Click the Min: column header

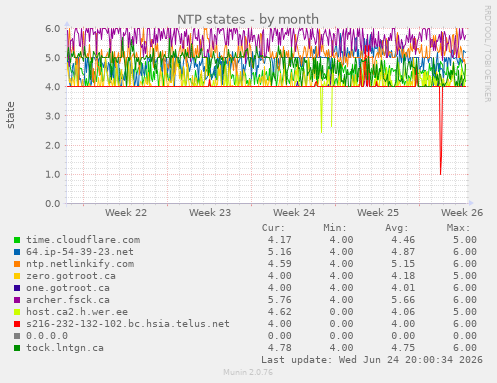click(335, 228)
